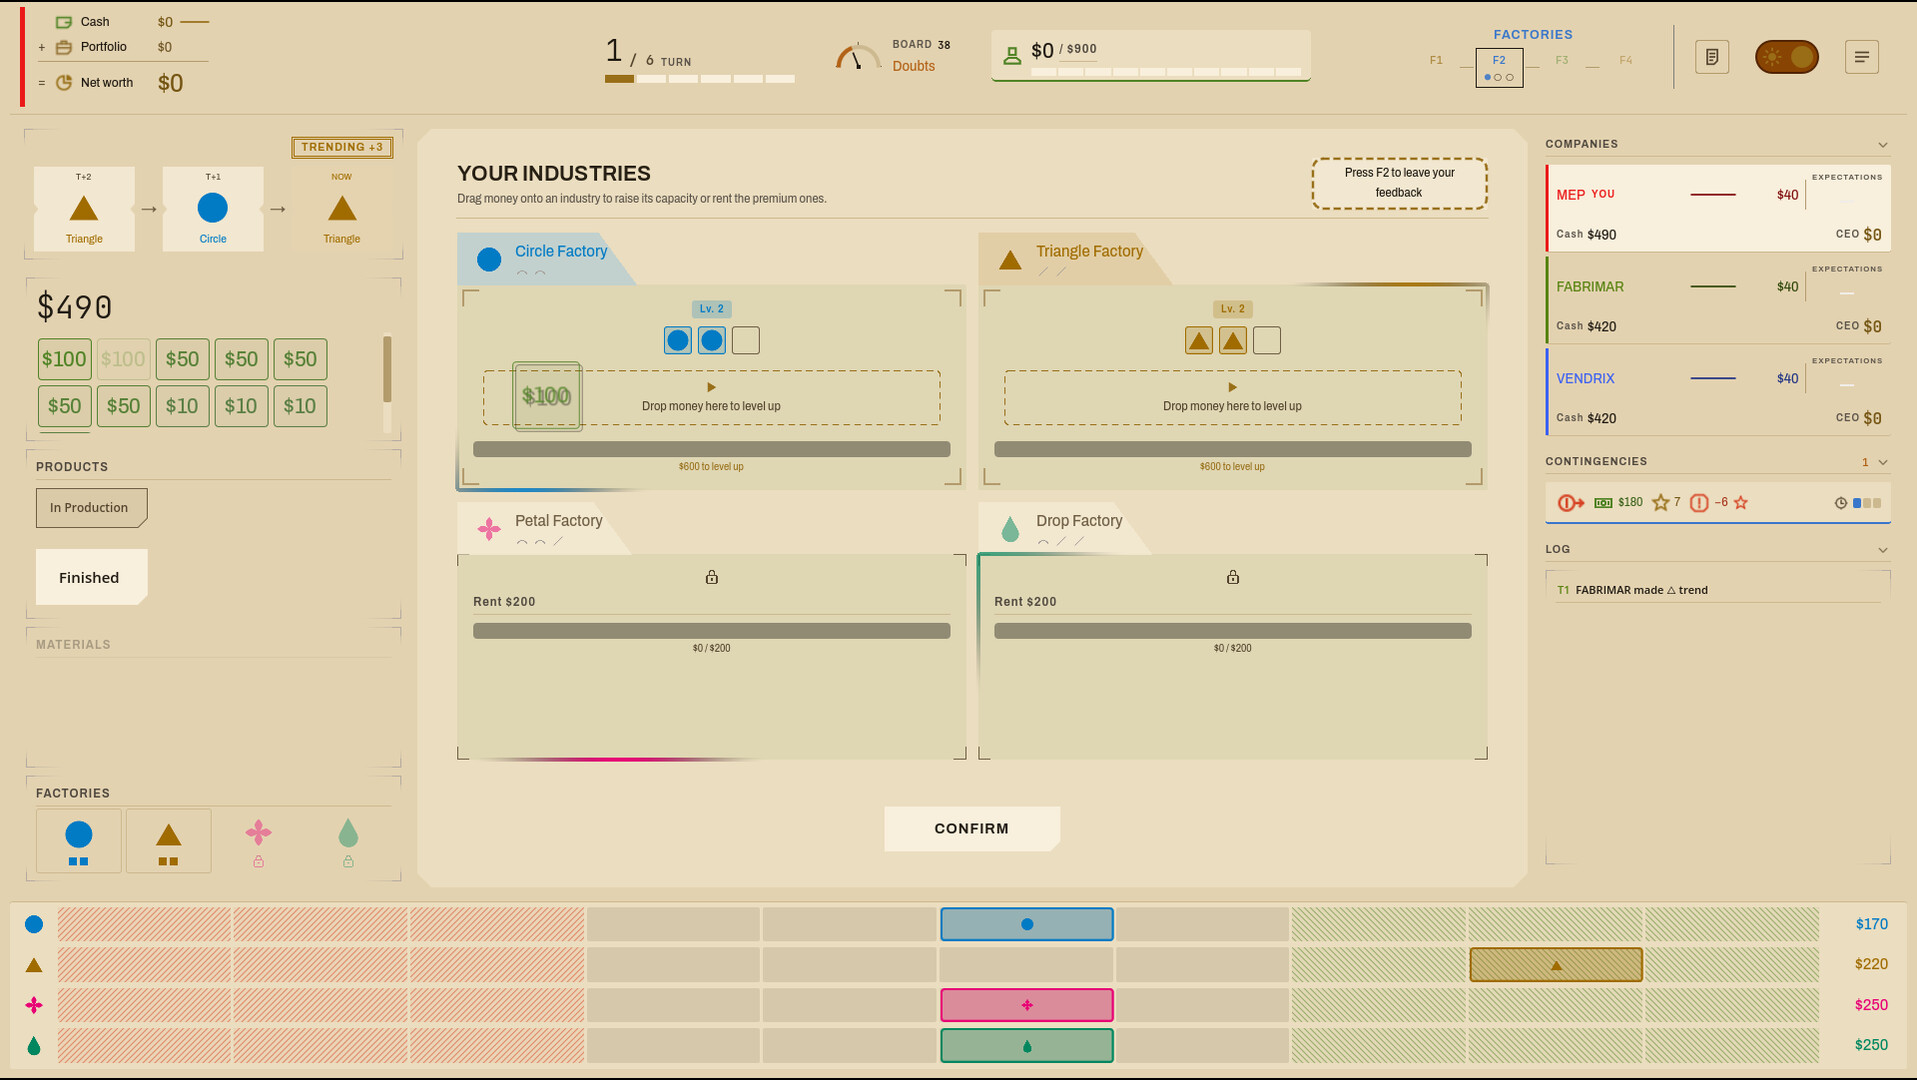The image size is (1917, 1080).
Task: Open the F4 factories tab
Action: click(1626, 61)
